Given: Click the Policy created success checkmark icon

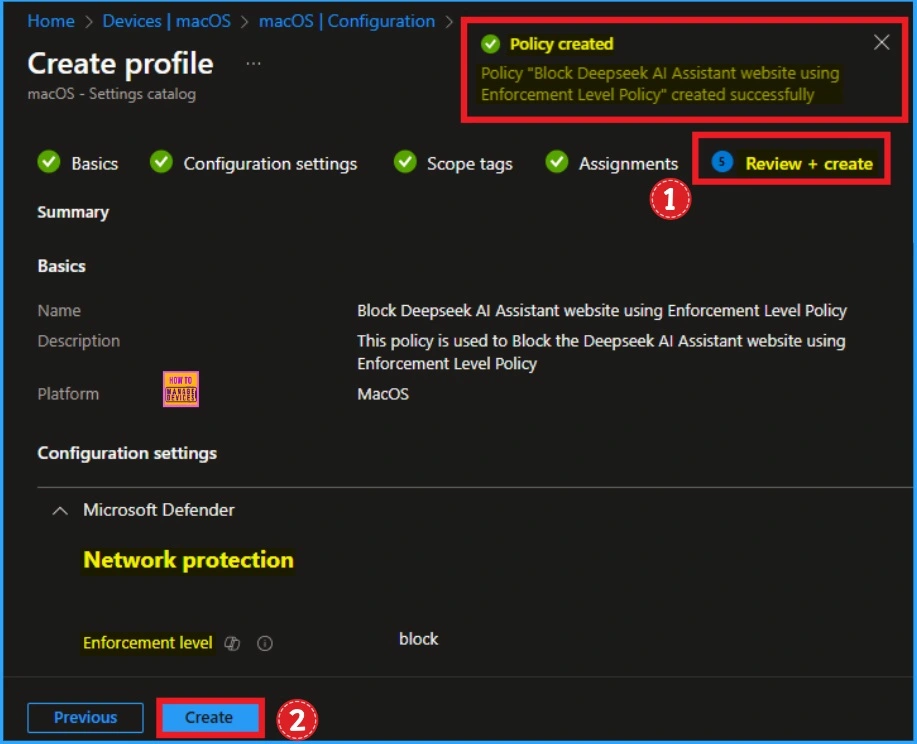Looking at the screenshot, I should [x=491, y=44].
